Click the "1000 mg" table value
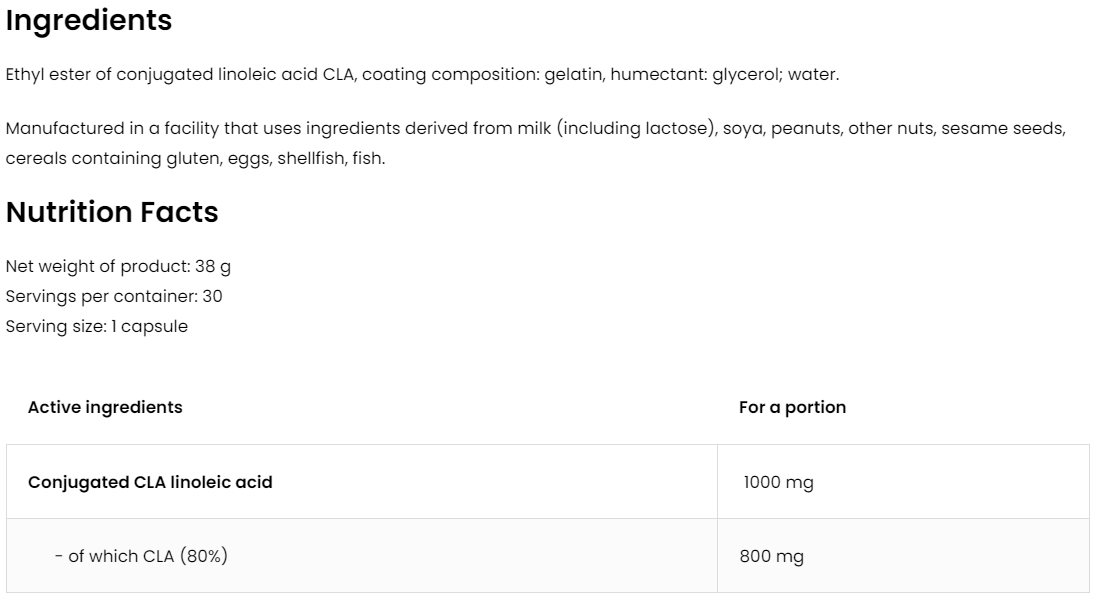 779,482
